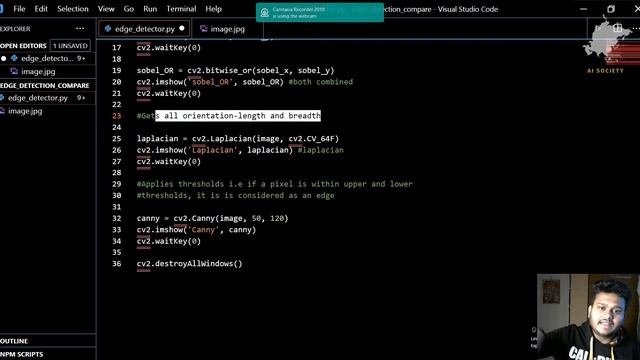Open the Selection menu
This screenshot has width=640, height=360.
[73, 9]
